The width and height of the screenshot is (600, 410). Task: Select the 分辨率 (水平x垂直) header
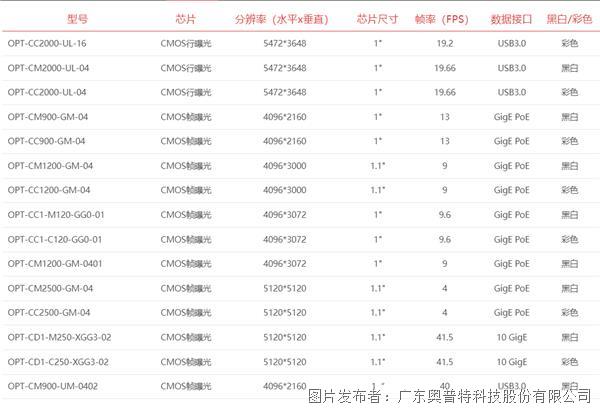point(281,19)
